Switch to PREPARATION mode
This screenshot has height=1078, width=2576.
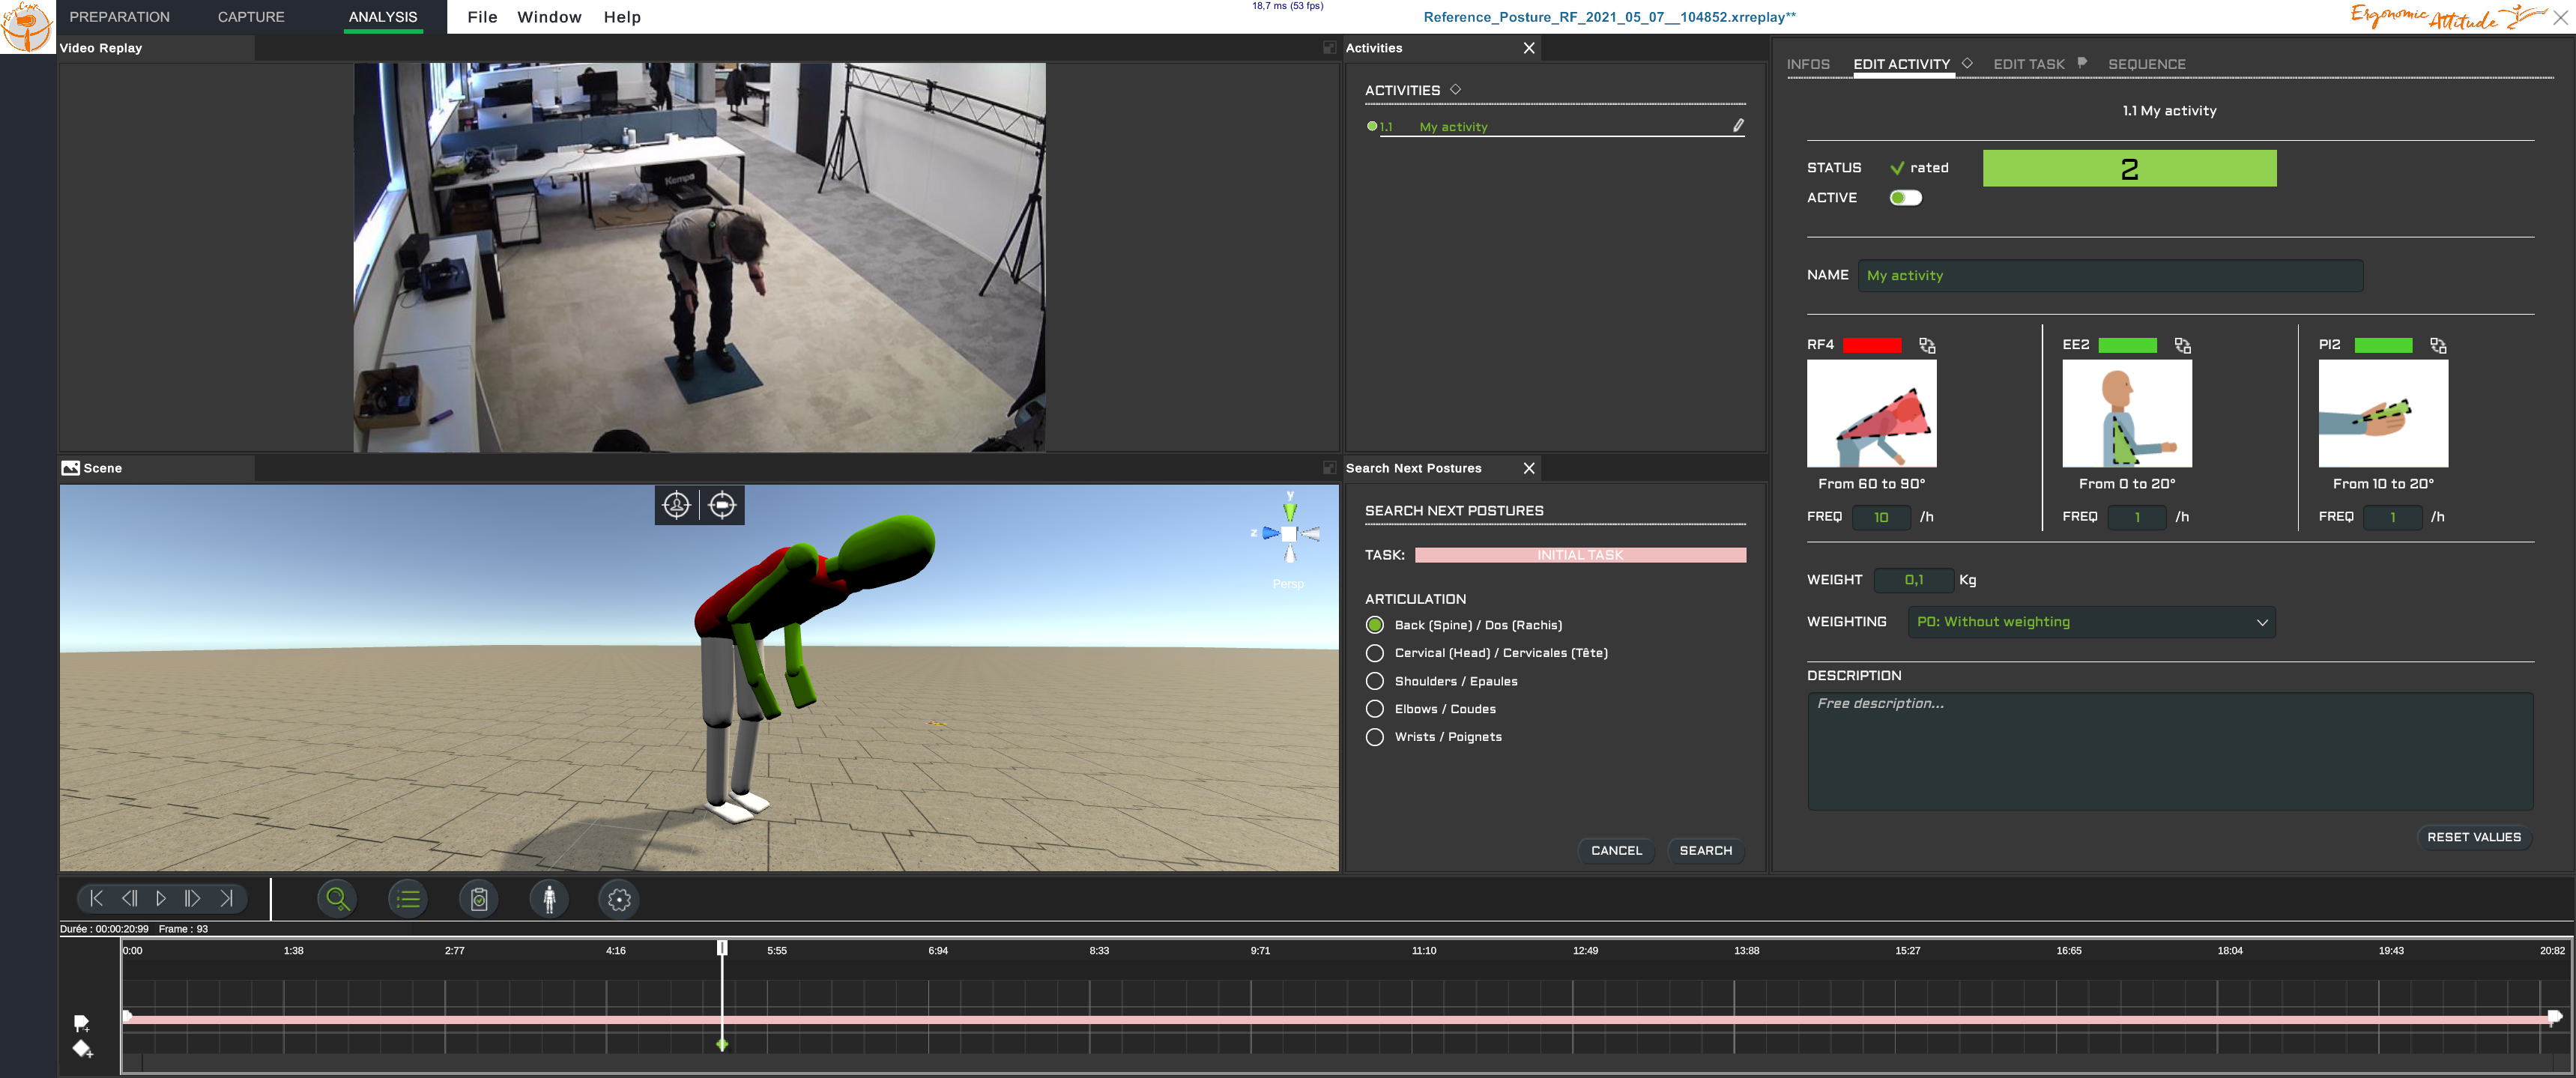point(120,17)
